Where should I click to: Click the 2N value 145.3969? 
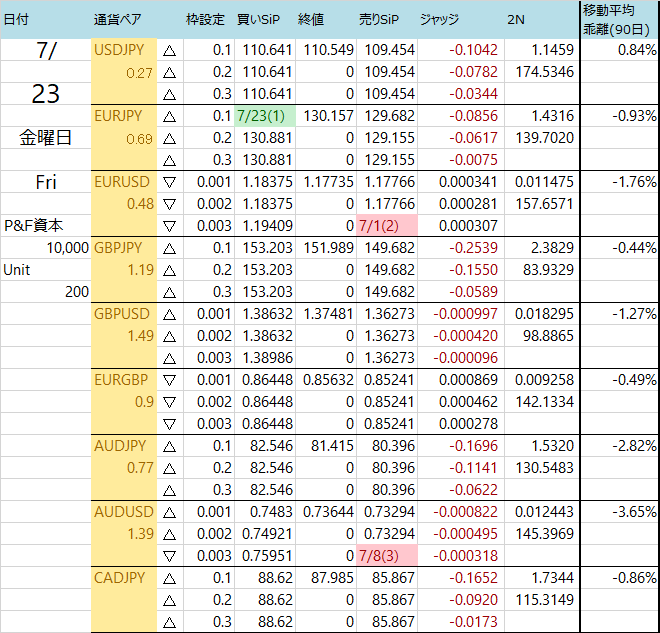(x=545, y=534)
